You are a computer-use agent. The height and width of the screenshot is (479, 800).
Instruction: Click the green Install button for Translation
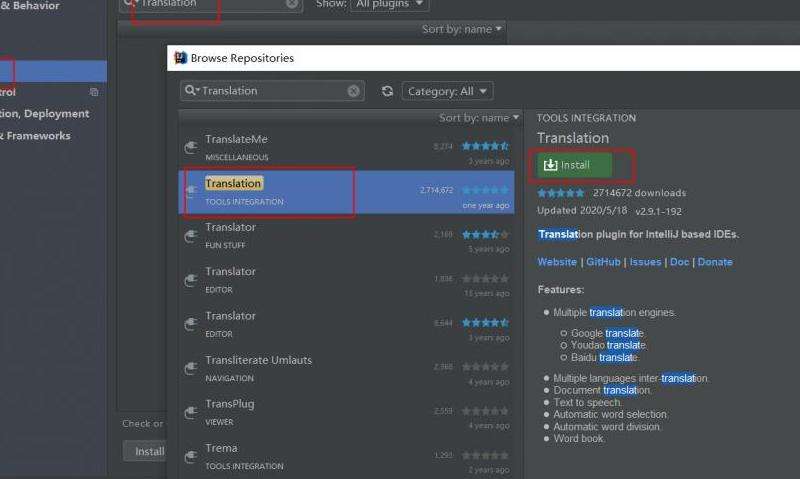tap(574, 165)
